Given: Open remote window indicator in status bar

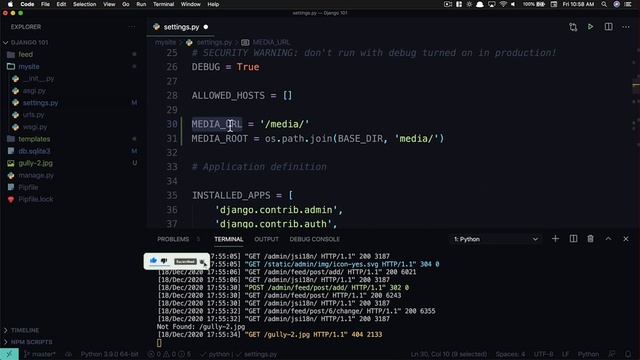Looking at the screenshot, I should (x=9, y=354).
